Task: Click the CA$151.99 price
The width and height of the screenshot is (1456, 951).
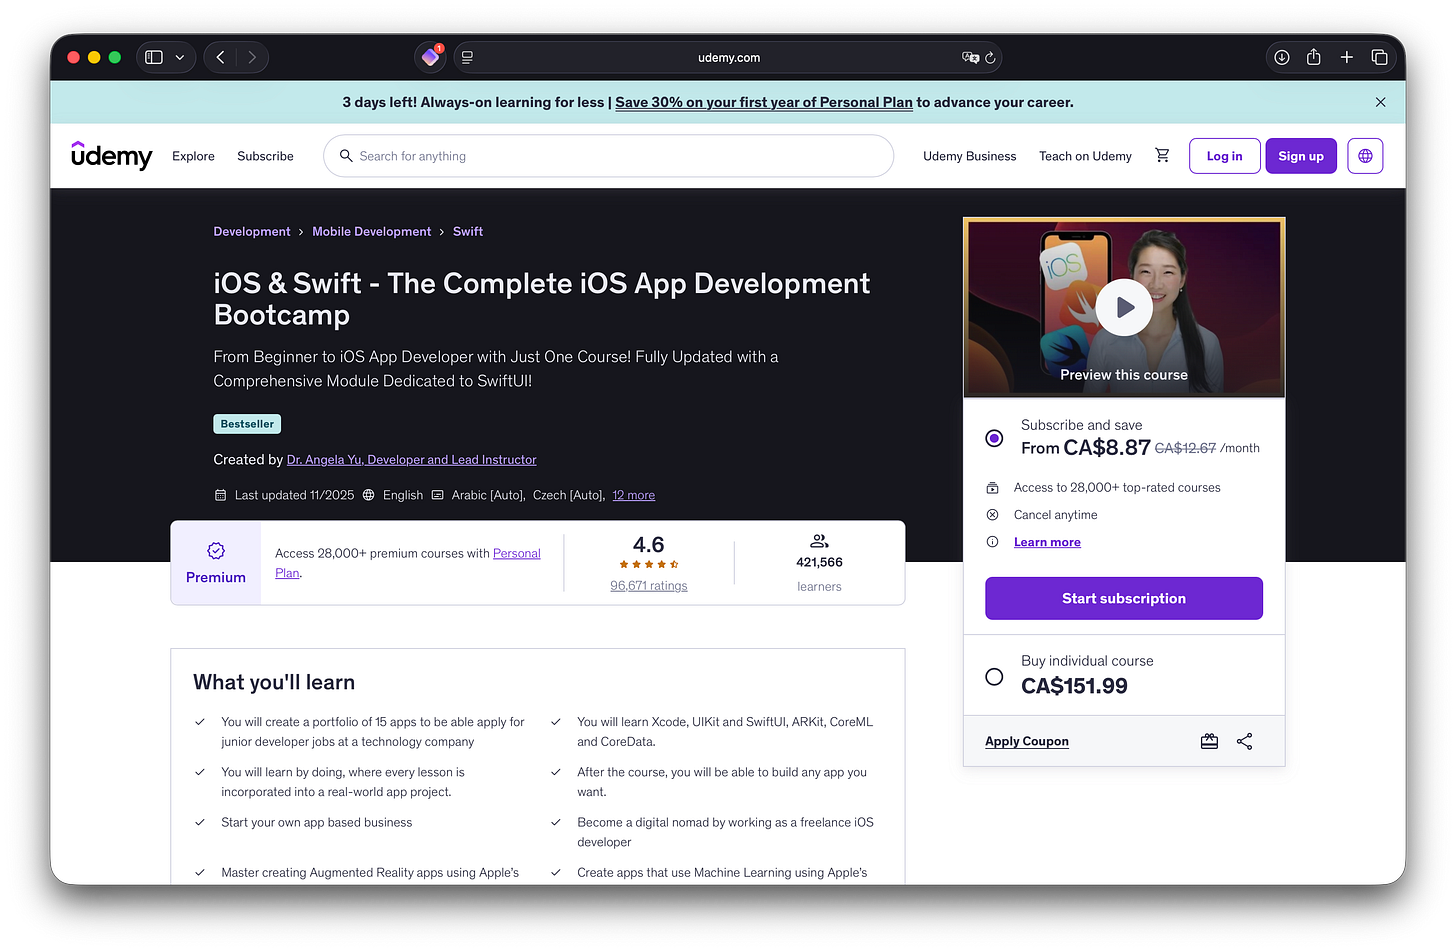Action: click(1074, 686)
